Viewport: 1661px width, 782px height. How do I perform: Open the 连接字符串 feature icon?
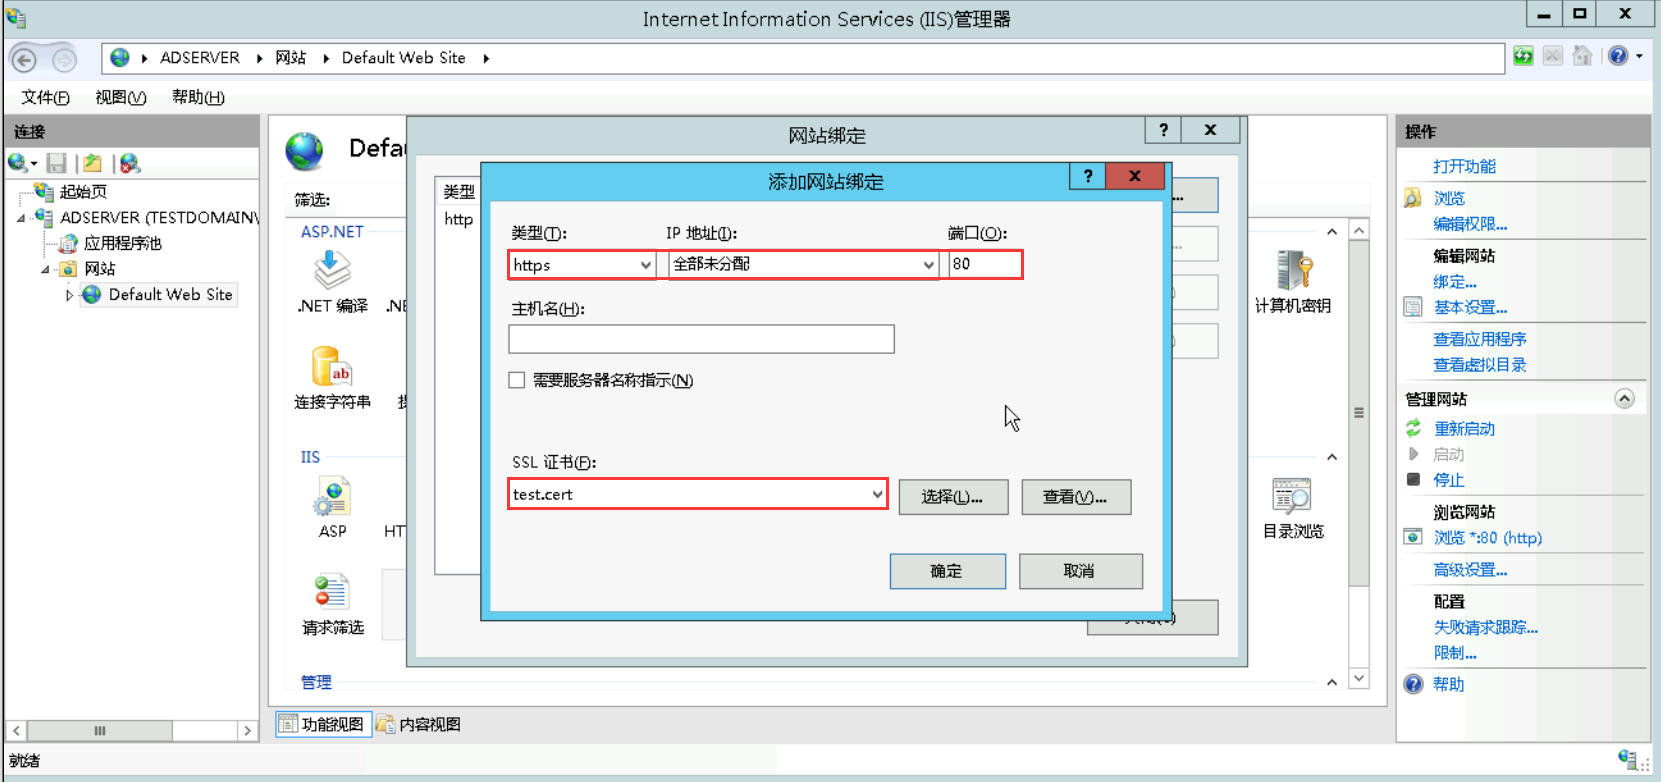click(x=332, y=368)
